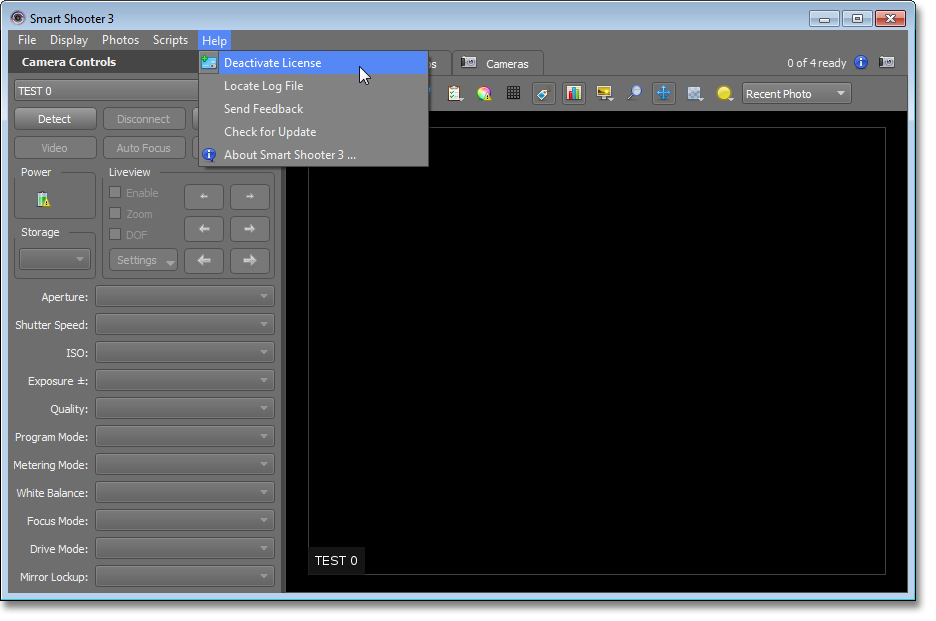936x621 pixels.
Task: Toggle the grid overlay icon
Action: click(513, 93)
